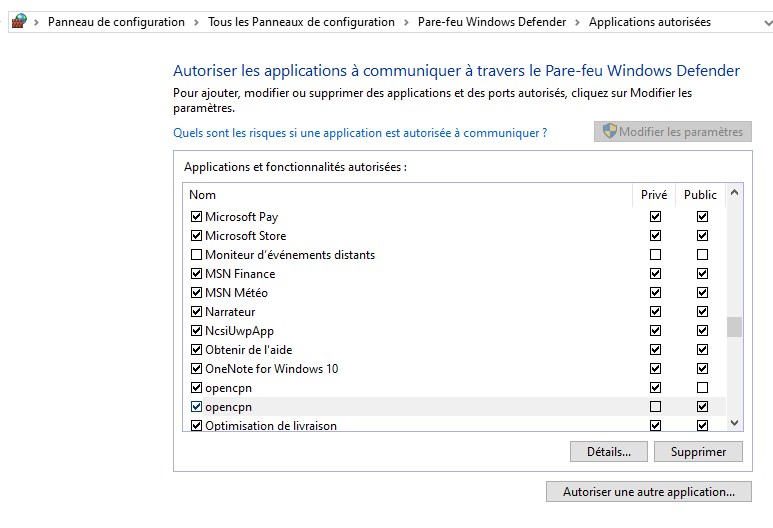
Task: Enable Moniteur d'événements distants name checkbox
Action: [196, 254]
